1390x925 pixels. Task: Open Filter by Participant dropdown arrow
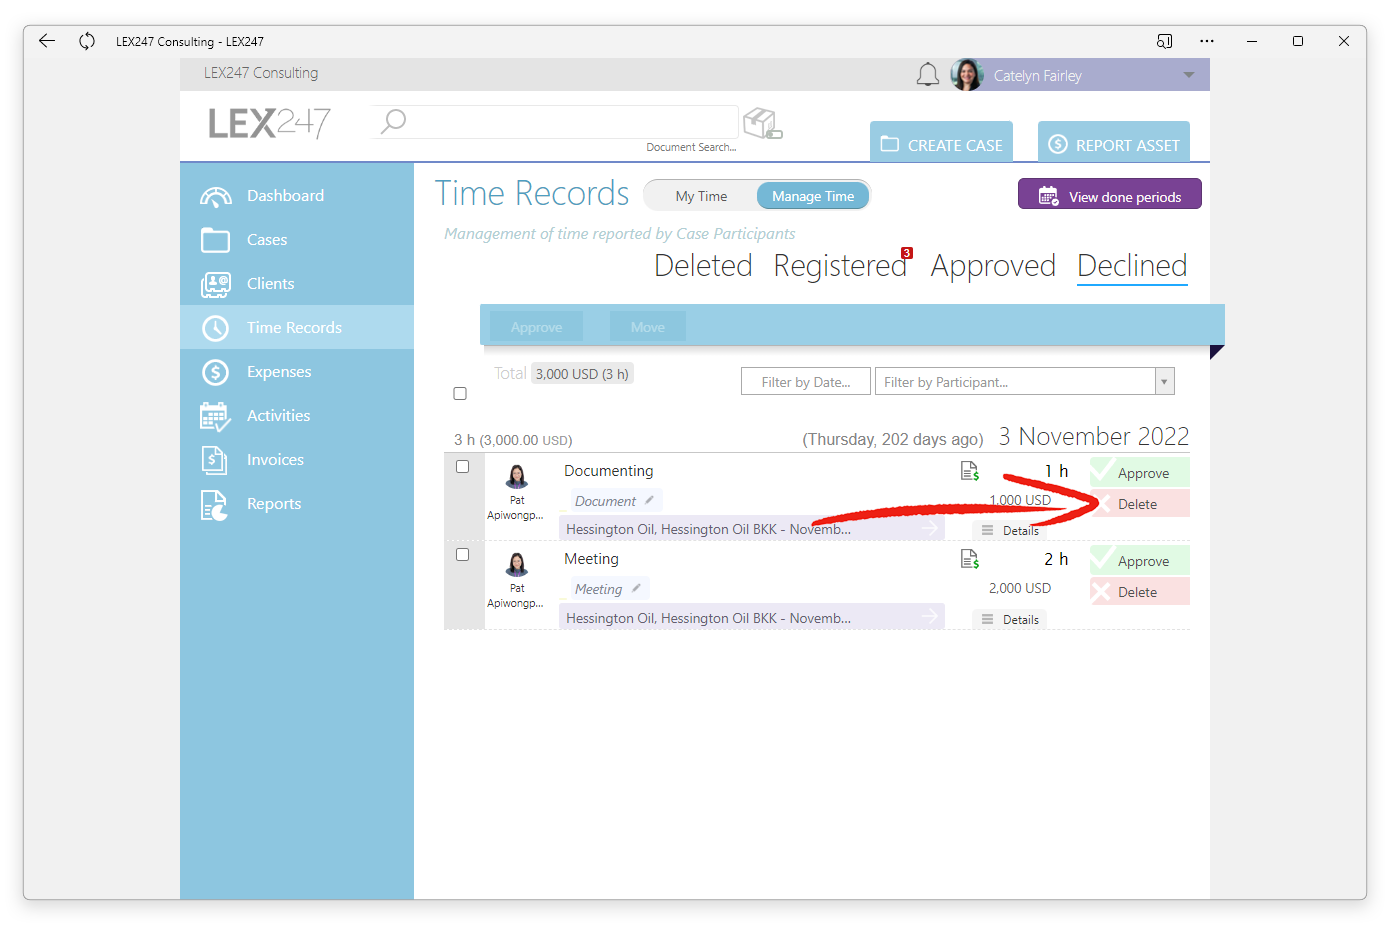[1164, 382]
